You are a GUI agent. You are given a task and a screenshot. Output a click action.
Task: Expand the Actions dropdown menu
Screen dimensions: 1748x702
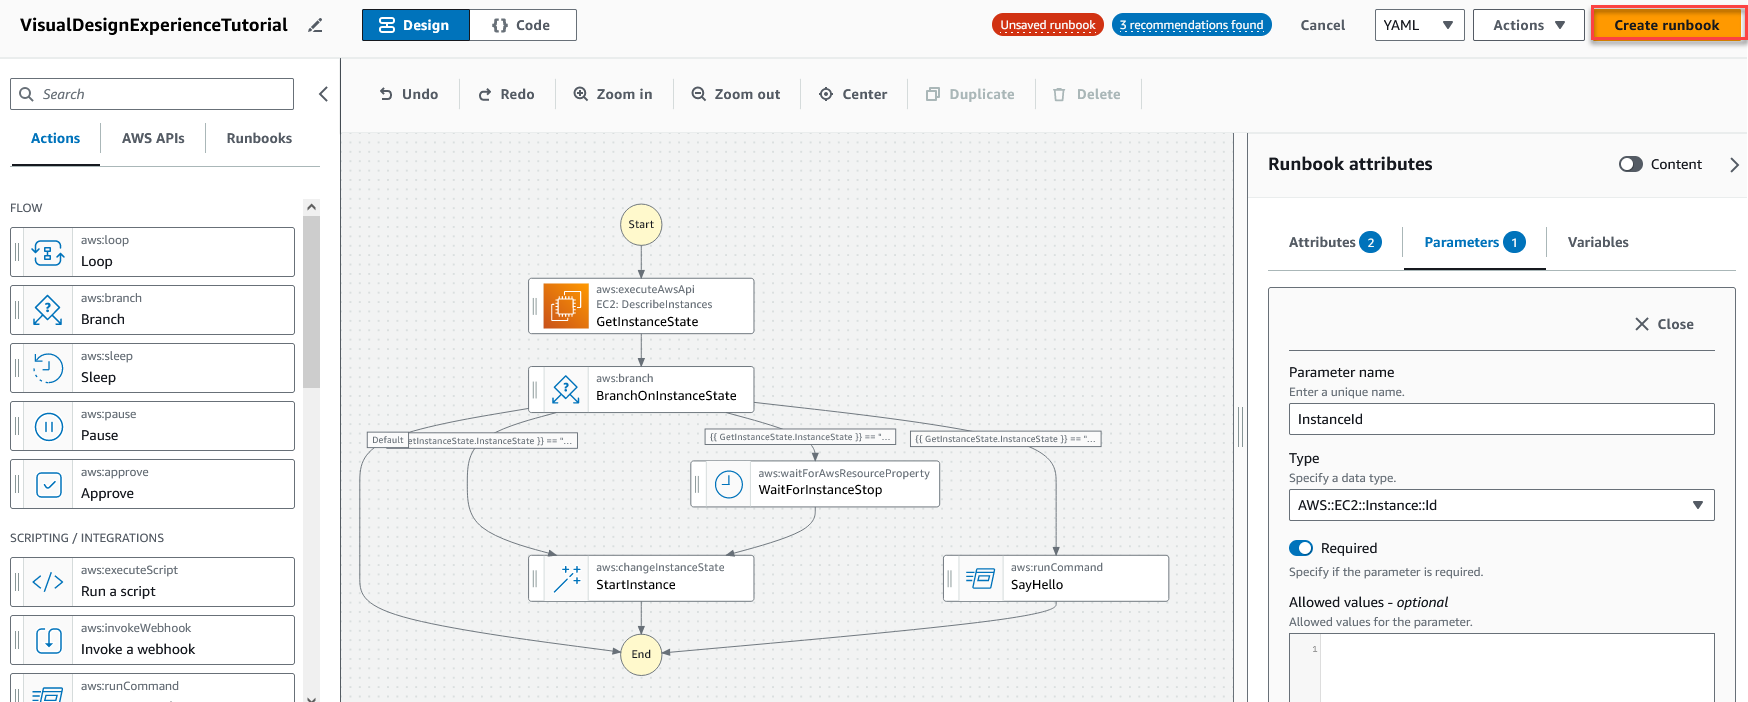point(1528,25)
